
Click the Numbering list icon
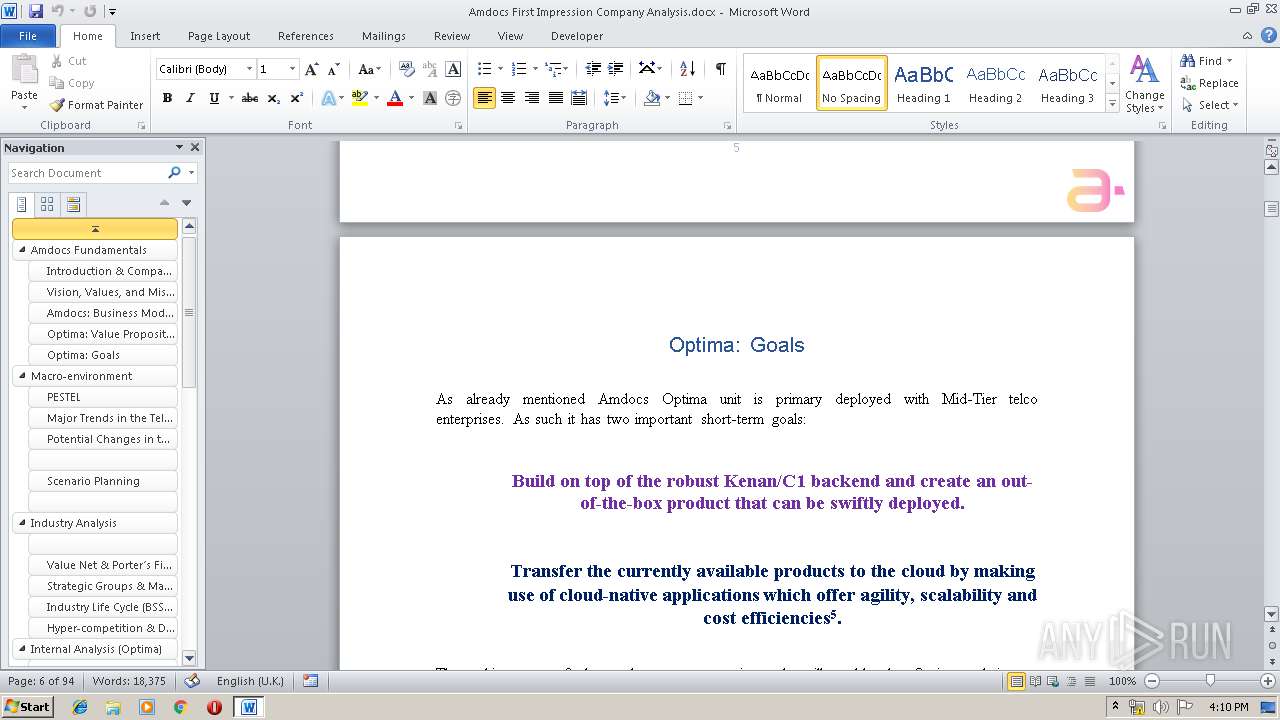(x=518, y=69)
